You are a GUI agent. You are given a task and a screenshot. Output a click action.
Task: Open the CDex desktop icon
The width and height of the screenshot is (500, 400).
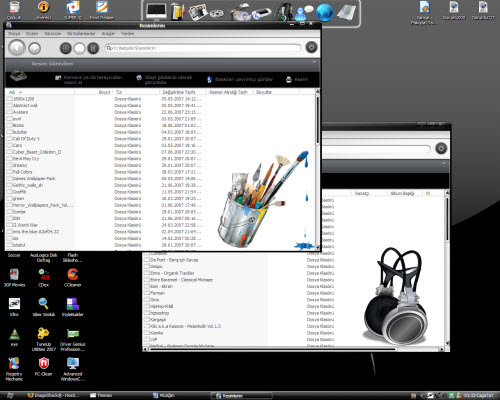[x=43, y=277]
